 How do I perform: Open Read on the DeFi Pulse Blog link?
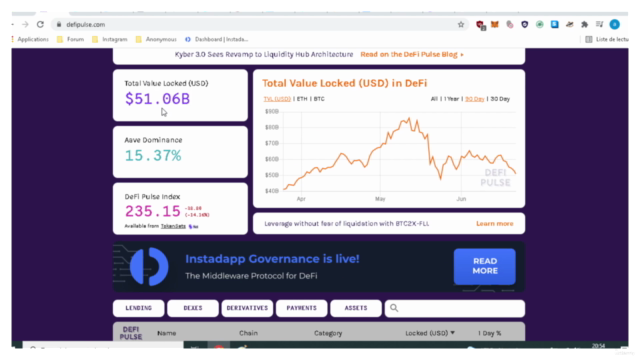click(412, 54)
